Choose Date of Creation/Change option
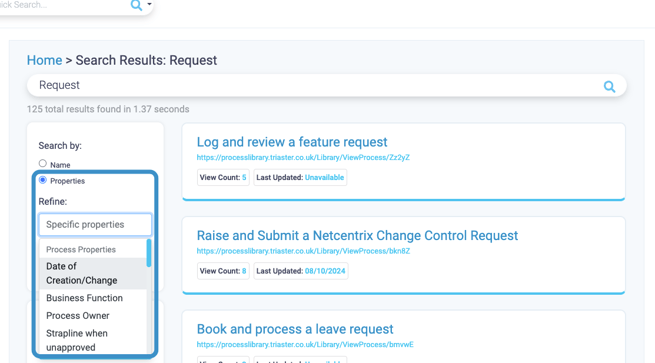The image size is (655, 363). point(93,273)
